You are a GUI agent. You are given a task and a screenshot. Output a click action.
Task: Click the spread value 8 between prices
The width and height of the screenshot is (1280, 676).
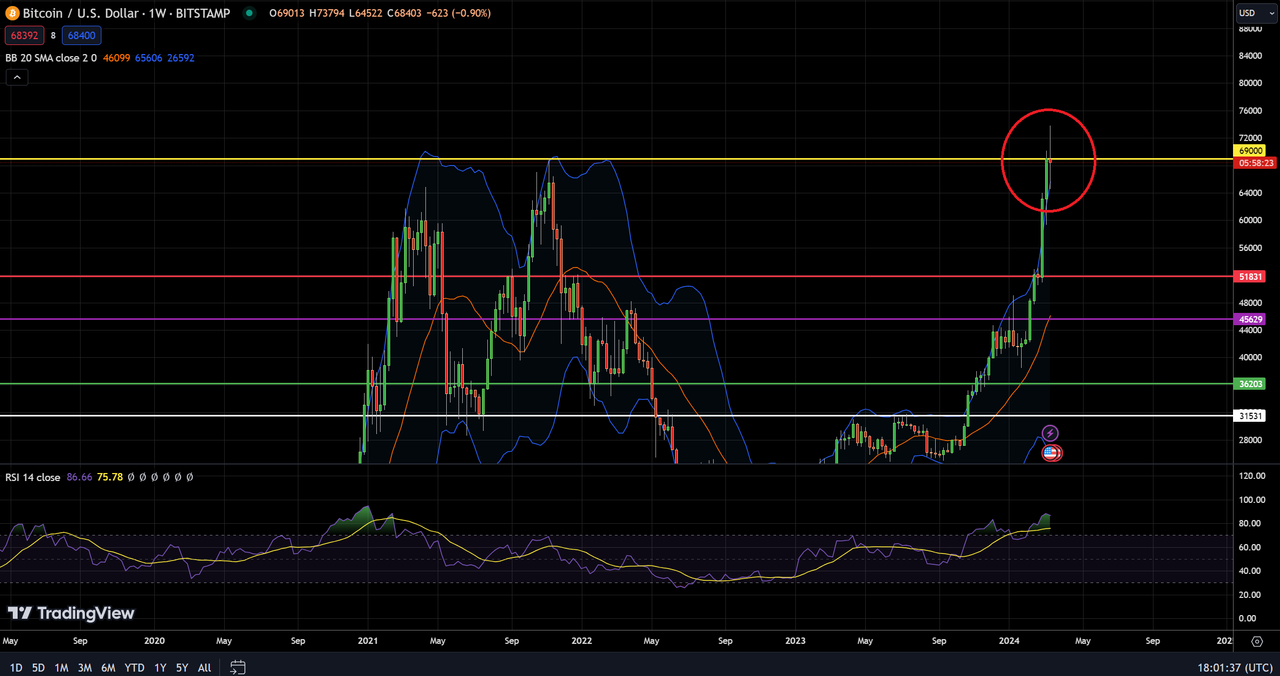[x=52, y=35]
